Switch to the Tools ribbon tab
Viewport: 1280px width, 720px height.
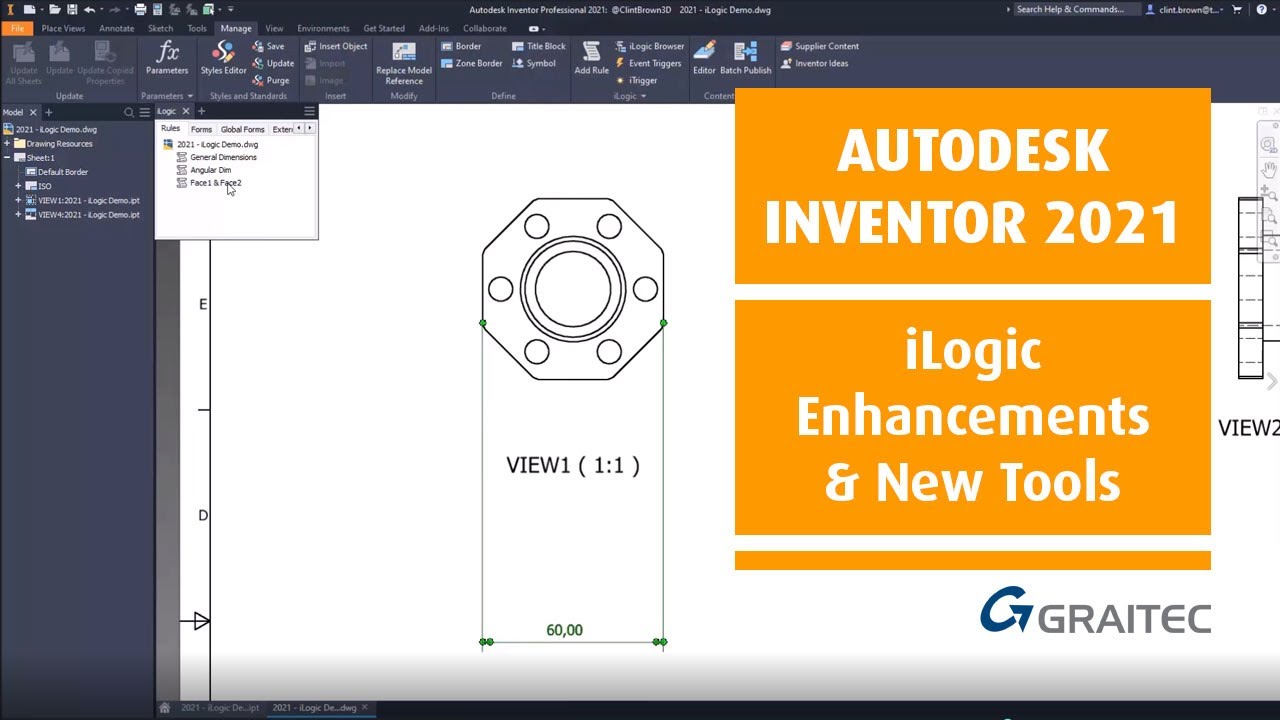[197, 28]
